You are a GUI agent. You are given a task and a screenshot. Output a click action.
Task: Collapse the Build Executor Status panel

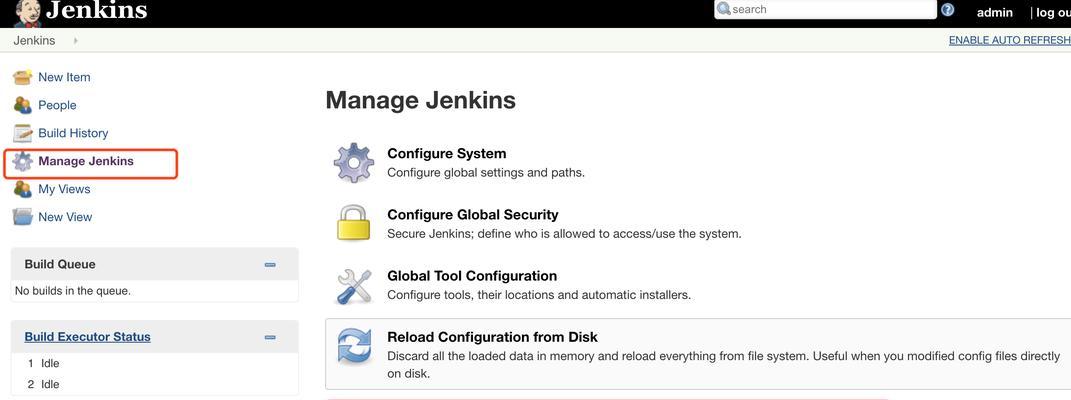[270, 337]
